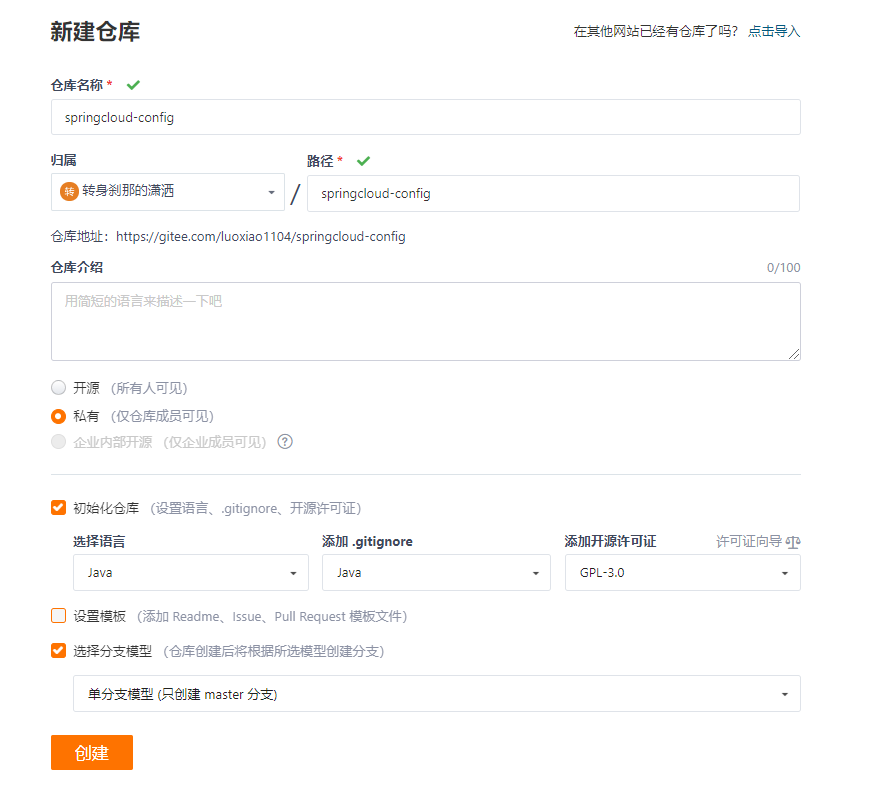Open the 选择语言 Java dropdown
Image resolution: width=879 pixels, height=785 pixels.
point(191,572)
